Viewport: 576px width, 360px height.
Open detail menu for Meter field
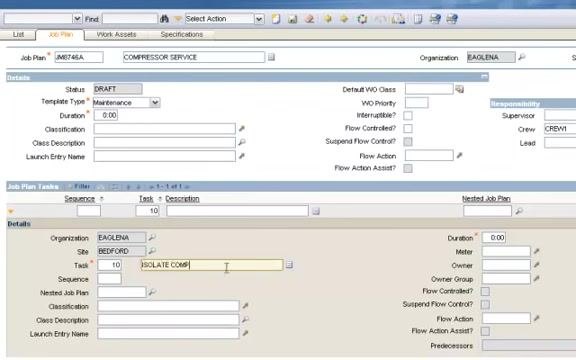536,251
